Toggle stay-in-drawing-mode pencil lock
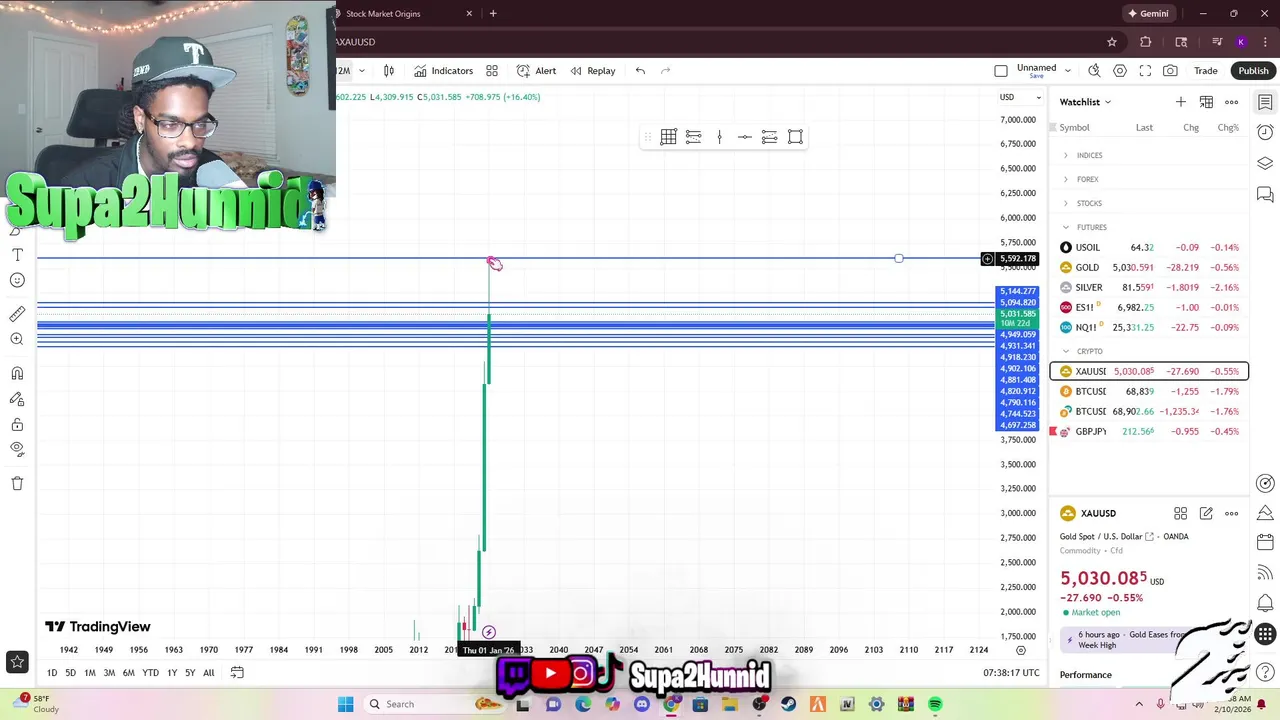 [17, 399]
